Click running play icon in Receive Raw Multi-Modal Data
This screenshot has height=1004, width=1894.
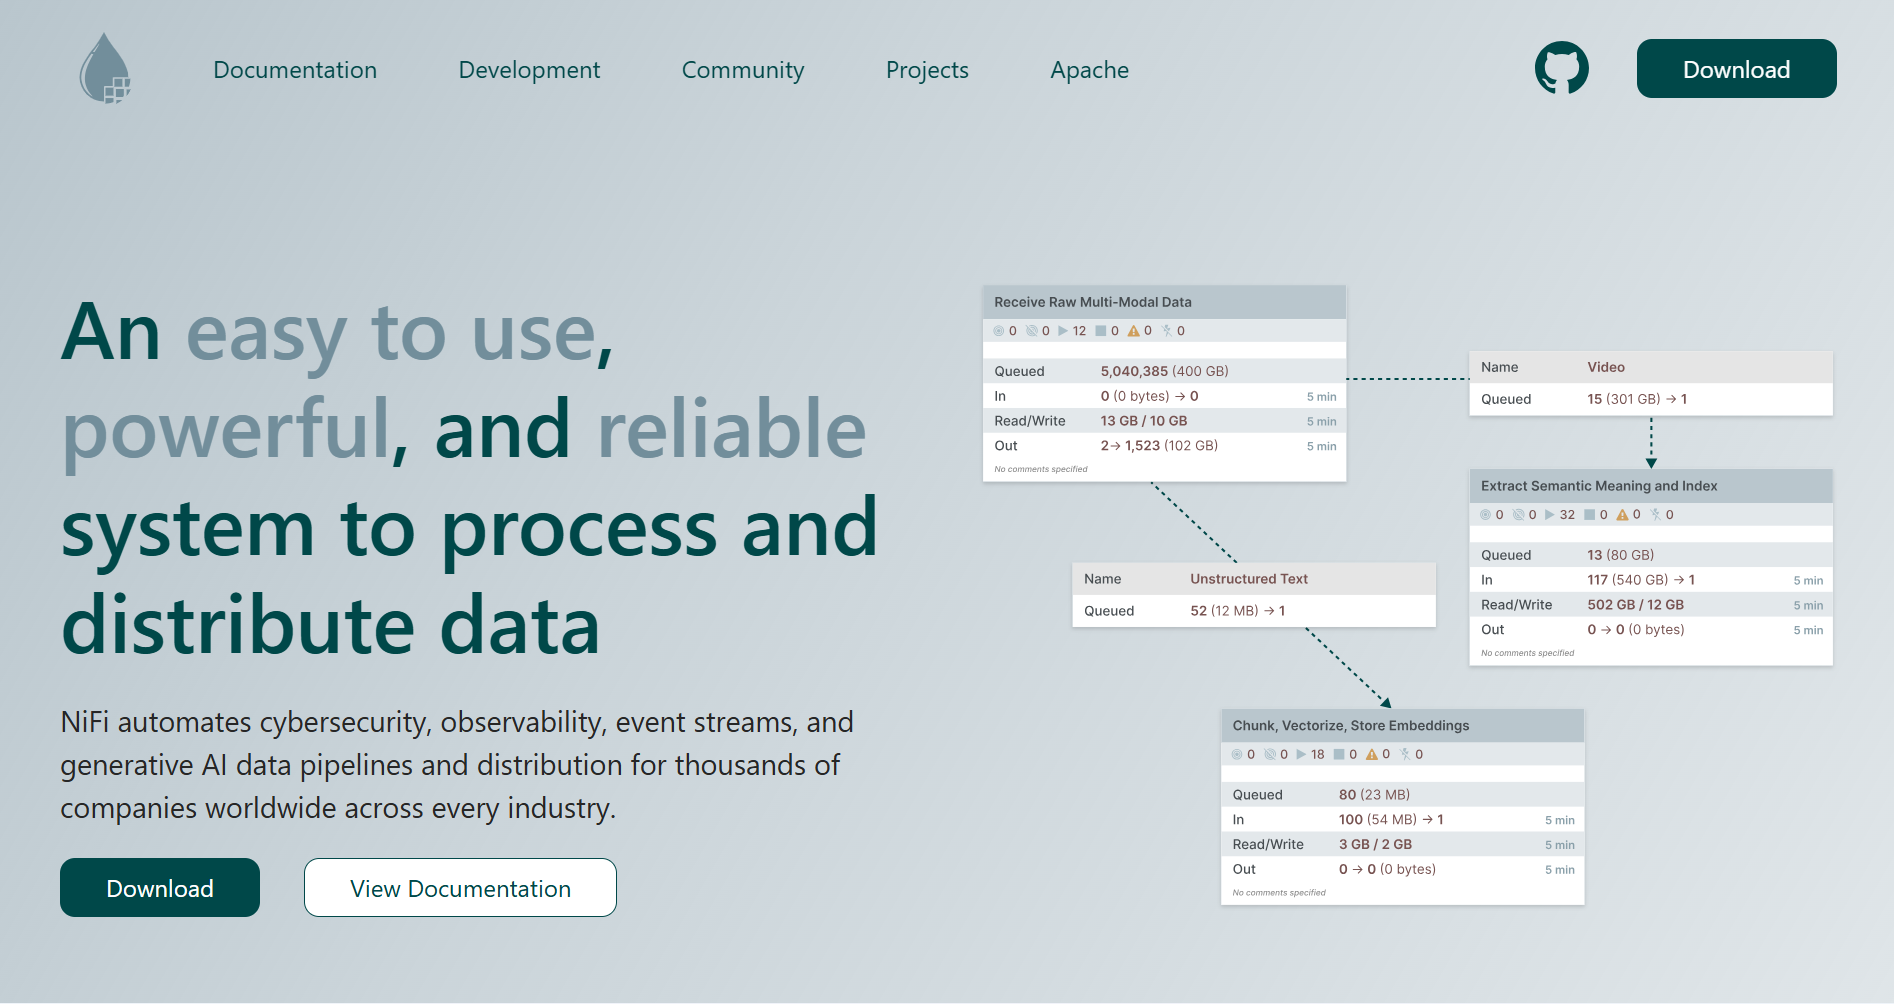coord(1063,331)
